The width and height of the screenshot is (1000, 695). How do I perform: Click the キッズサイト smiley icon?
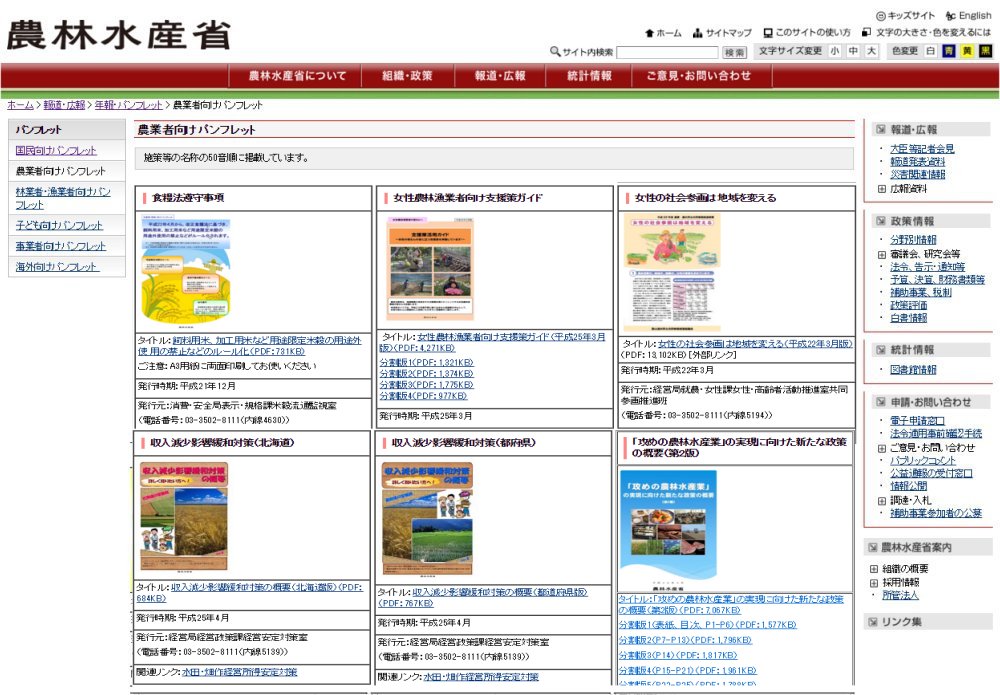880,16
